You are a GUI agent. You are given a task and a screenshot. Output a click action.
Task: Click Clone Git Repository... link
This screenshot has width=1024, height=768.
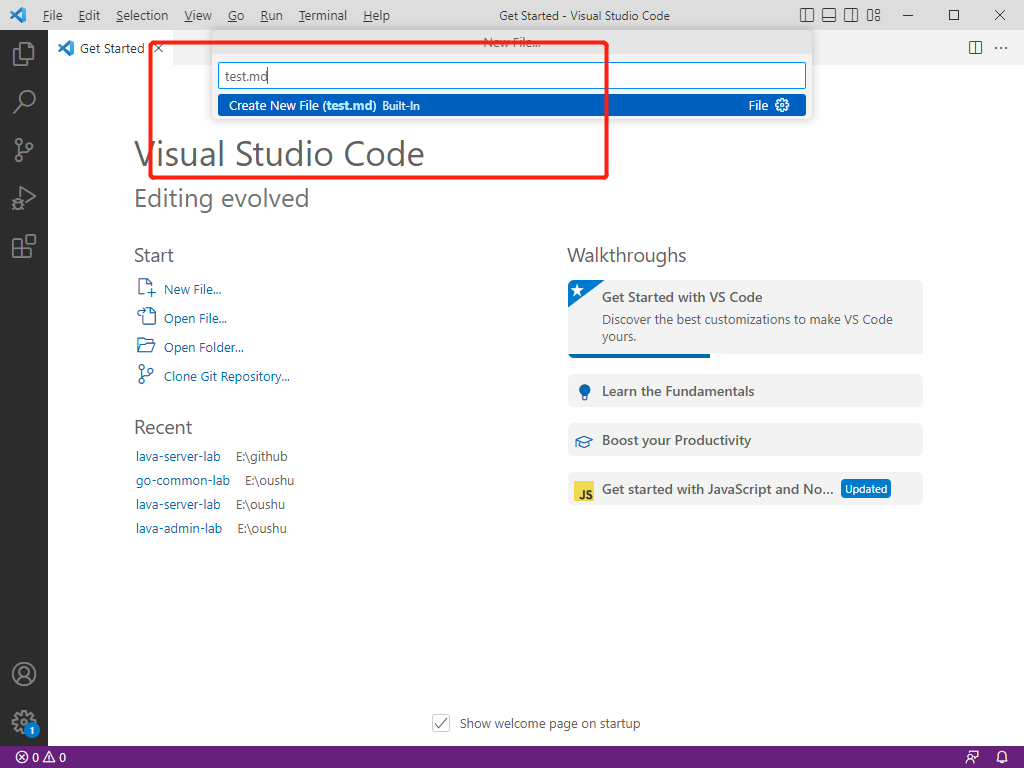click(x=227, y=376)
